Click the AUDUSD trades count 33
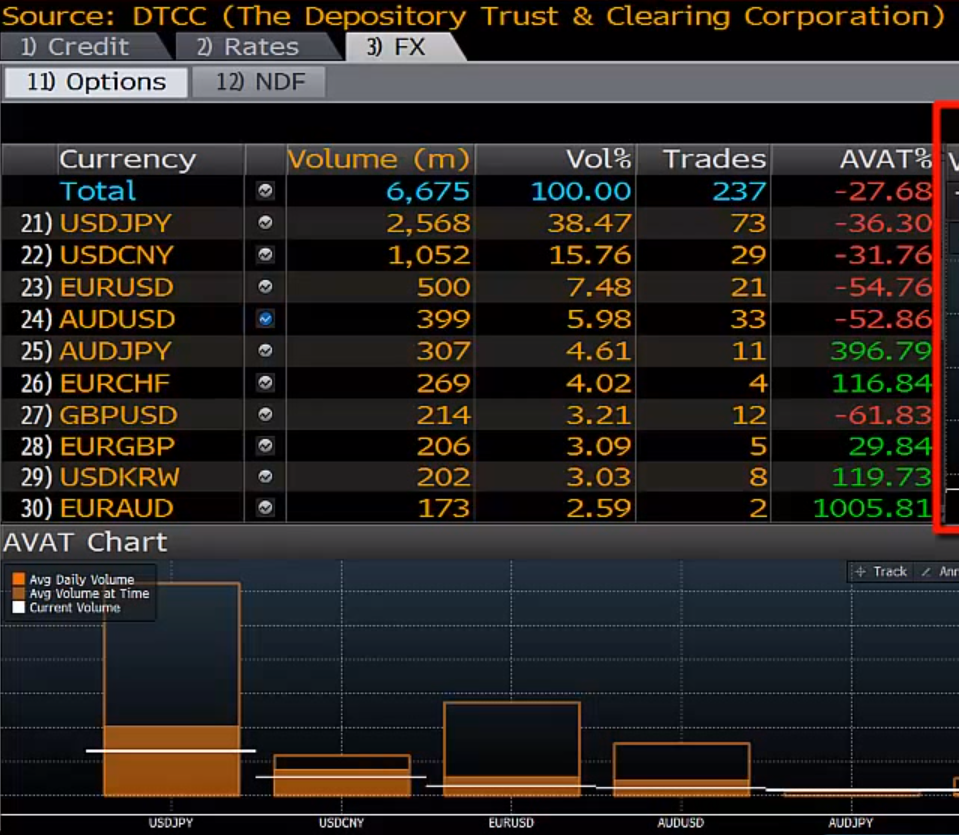The width and height of the screenshot is (959, 835). pyautogui.click(x=748, y=319)
